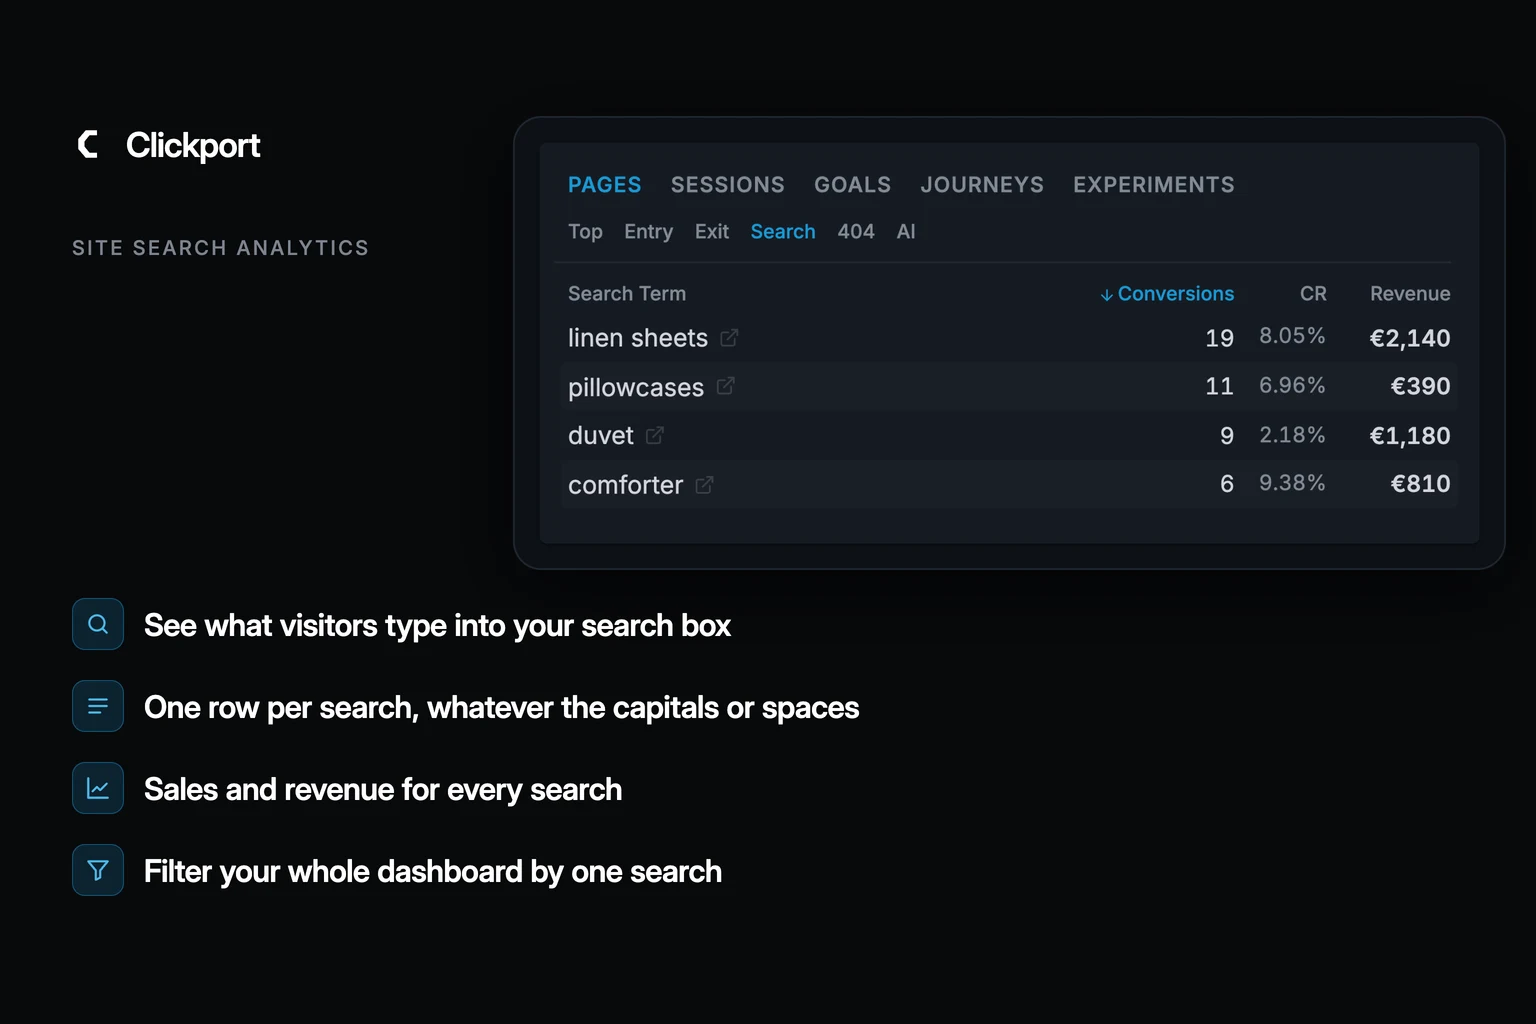Open the GOALS tab
This screenshot has height=1024, width=1536.
click(852, 185)
